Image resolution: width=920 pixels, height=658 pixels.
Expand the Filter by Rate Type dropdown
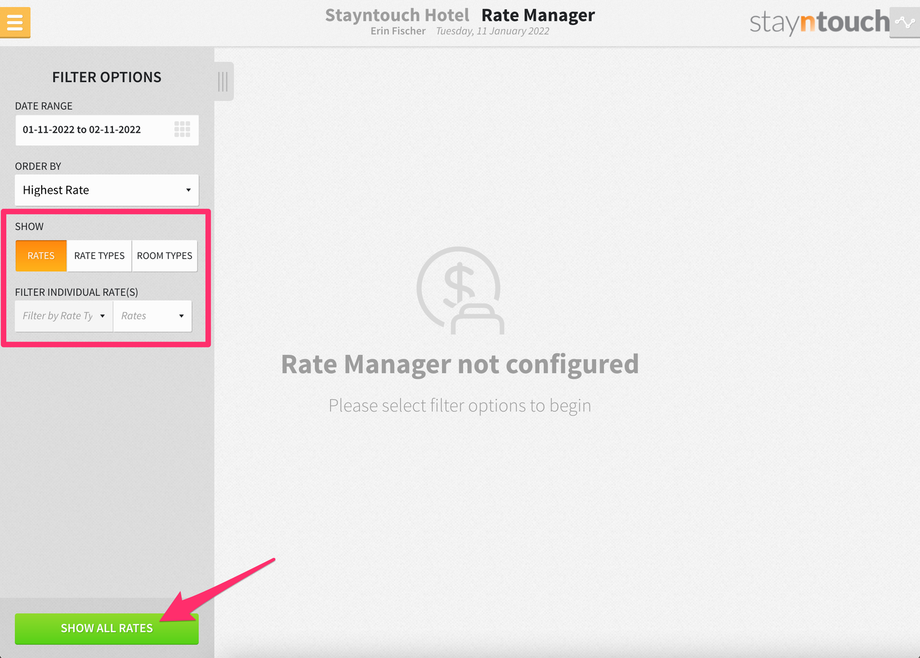[64, 316]
